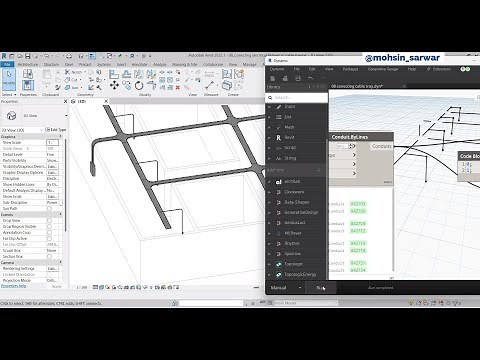Open the Architecture ribbon tab
480x360 pixels.
(x=28, y=64)
